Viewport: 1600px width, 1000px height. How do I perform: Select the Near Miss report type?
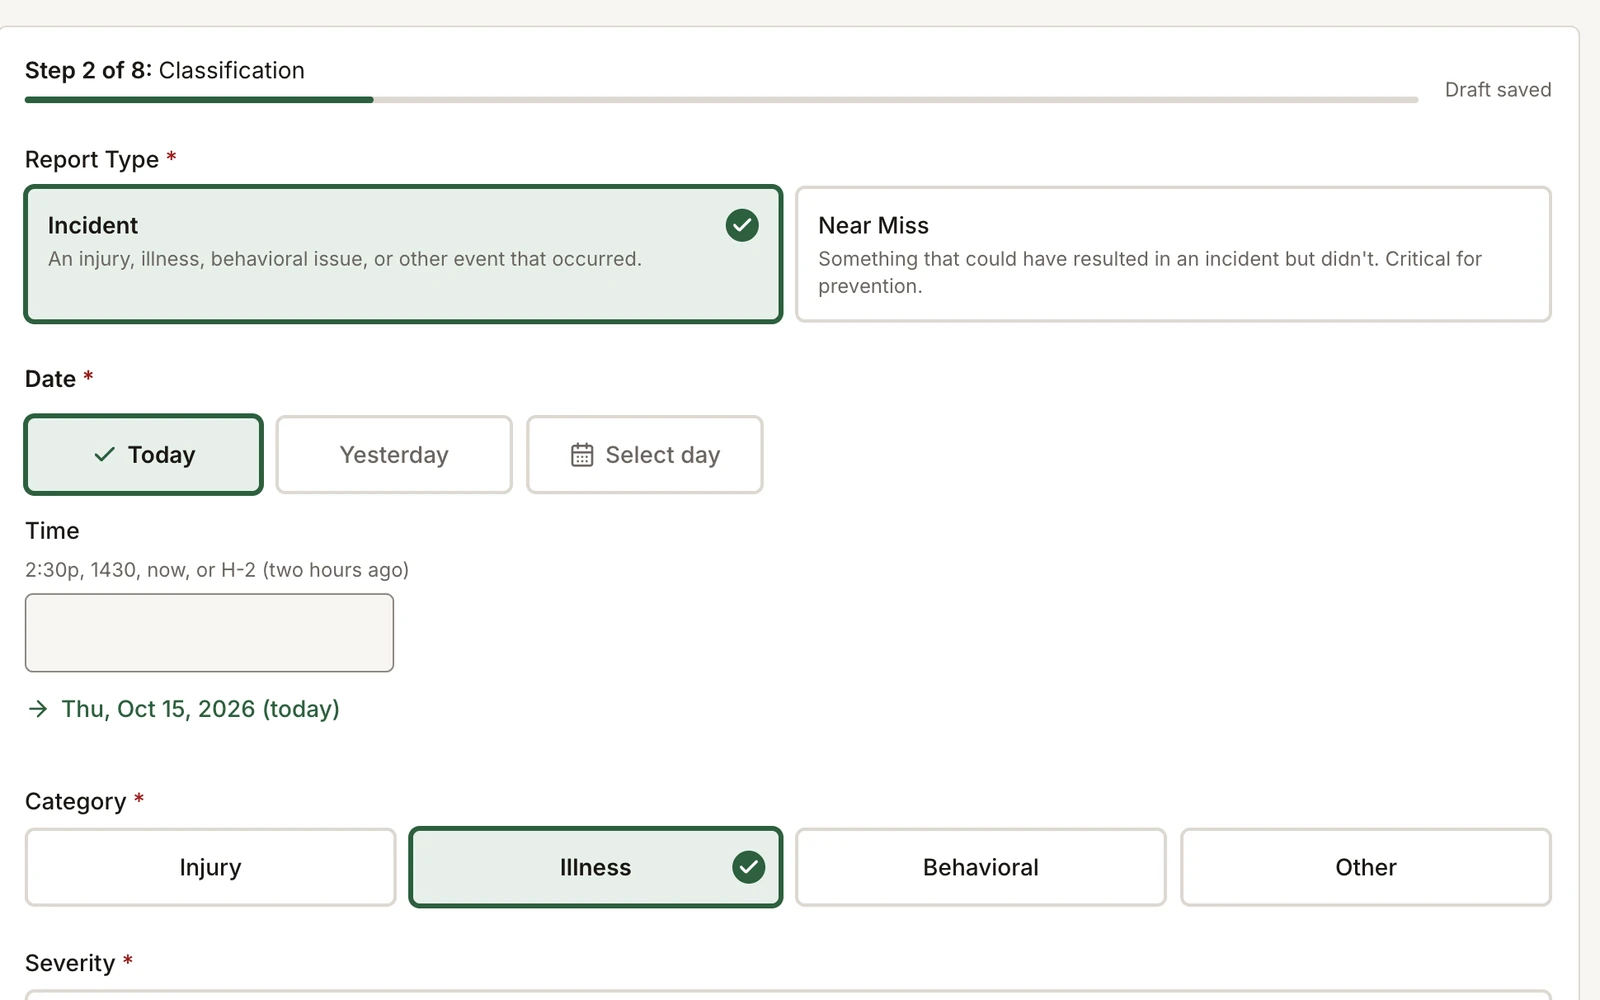point(1173,254)
